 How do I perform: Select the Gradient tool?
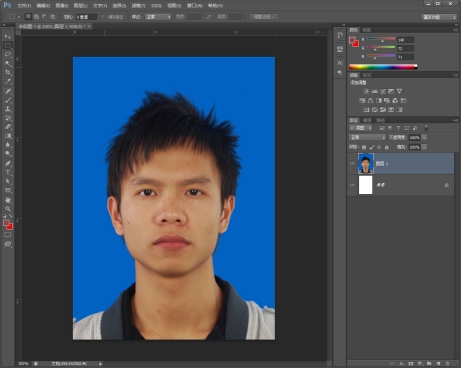[8, 136]
